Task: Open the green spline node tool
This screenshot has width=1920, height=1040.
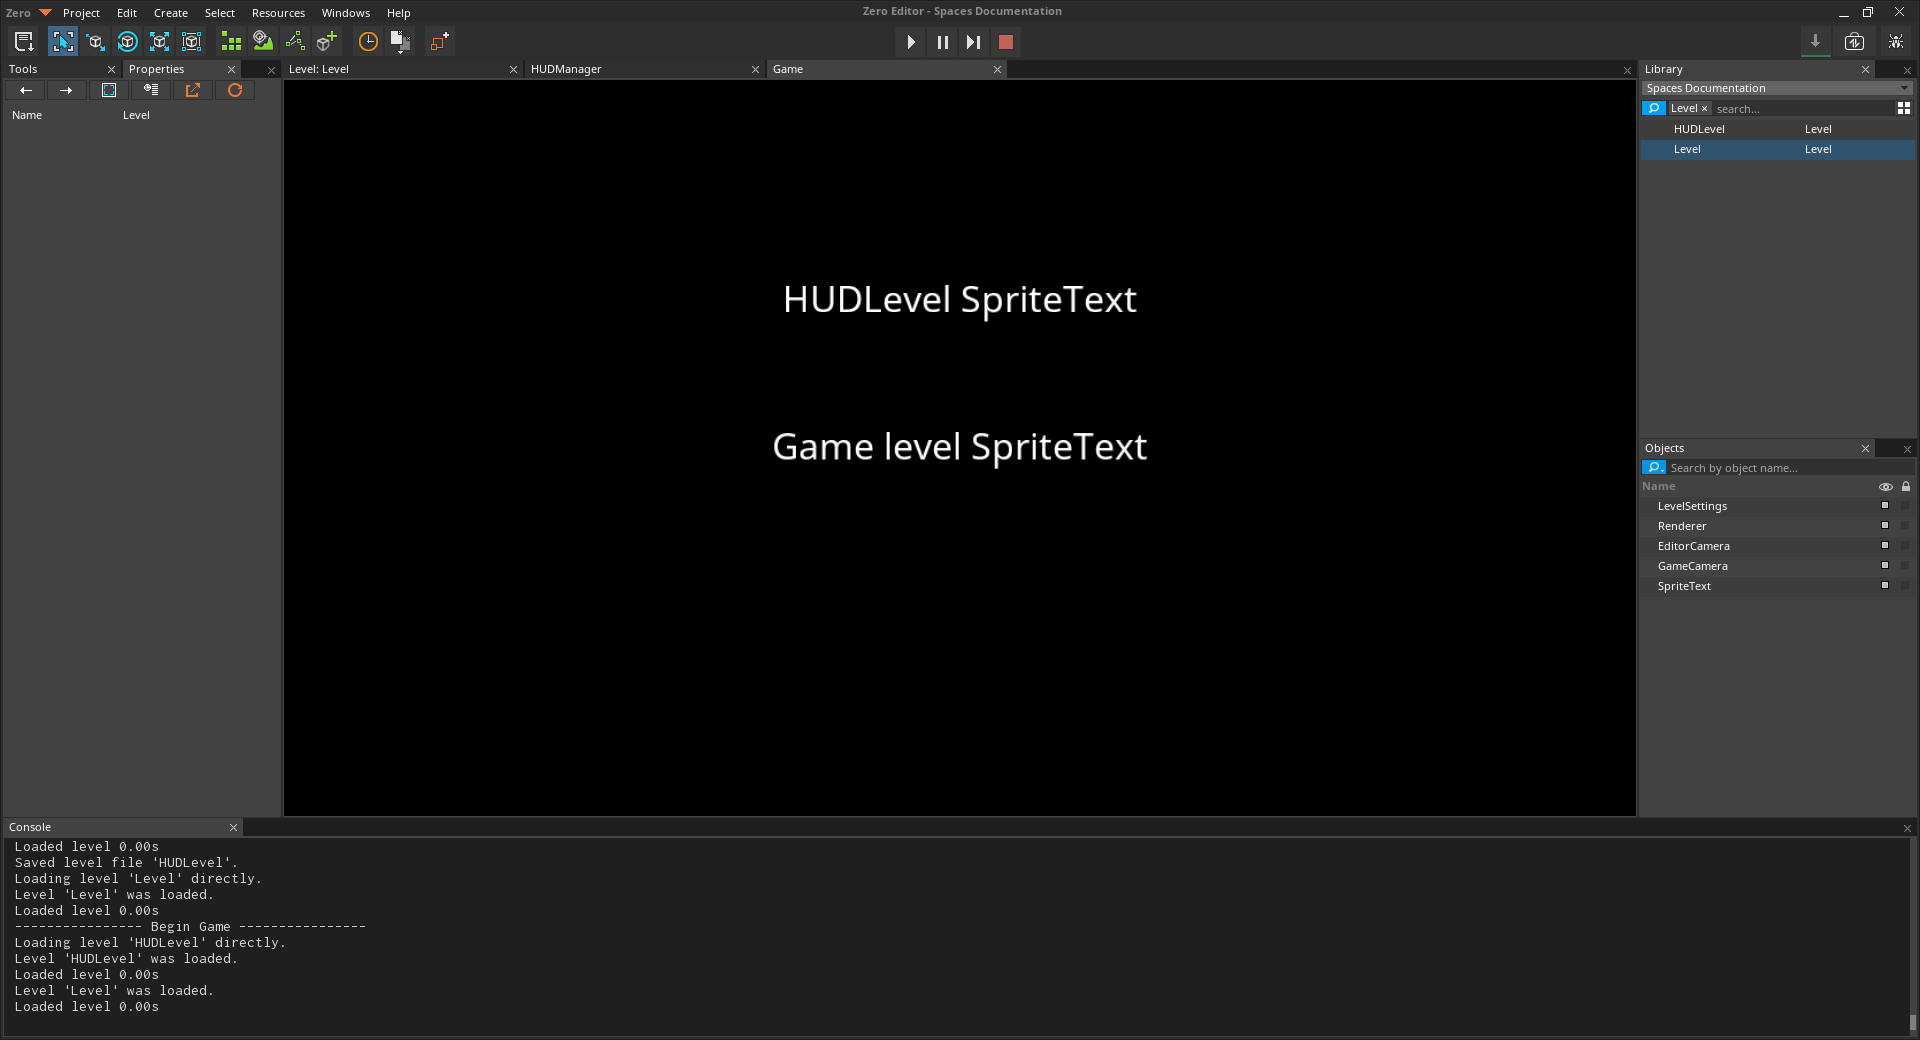Action: [295, 41]
